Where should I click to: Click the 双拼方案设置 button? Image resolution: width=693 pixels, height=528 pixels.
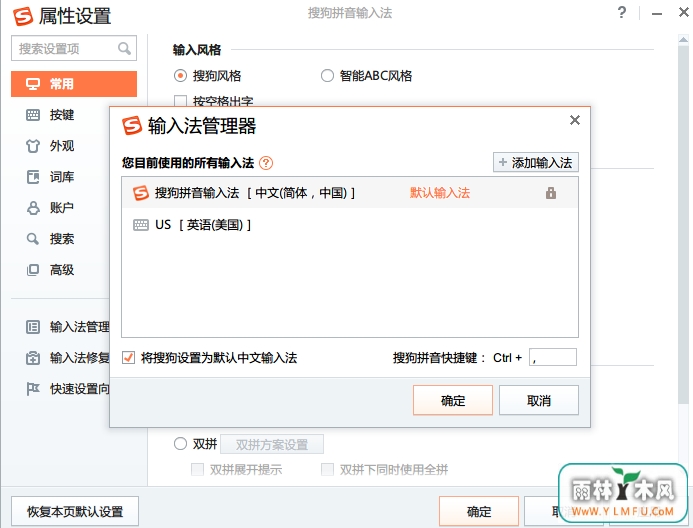[272, 444]
